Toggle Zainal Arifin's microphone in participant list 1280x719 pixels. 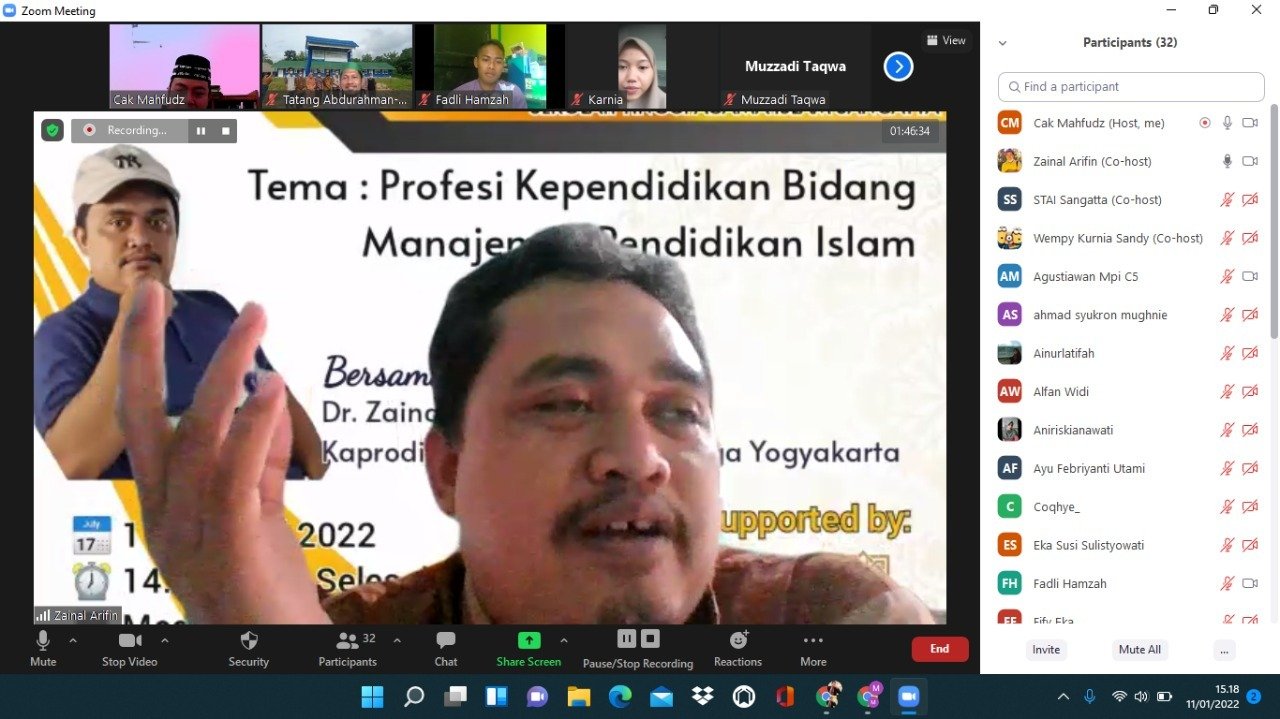click(x=1227, y=161)
